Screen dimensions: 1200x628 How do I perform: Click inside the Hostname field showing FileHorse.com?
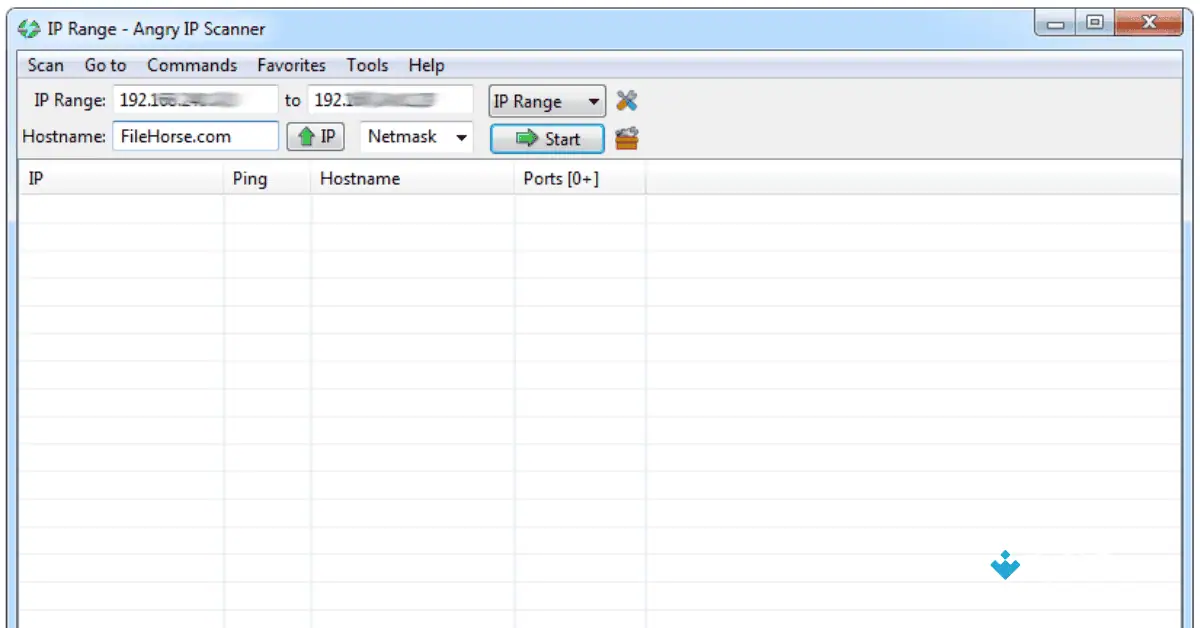click(x=195, y=136)
